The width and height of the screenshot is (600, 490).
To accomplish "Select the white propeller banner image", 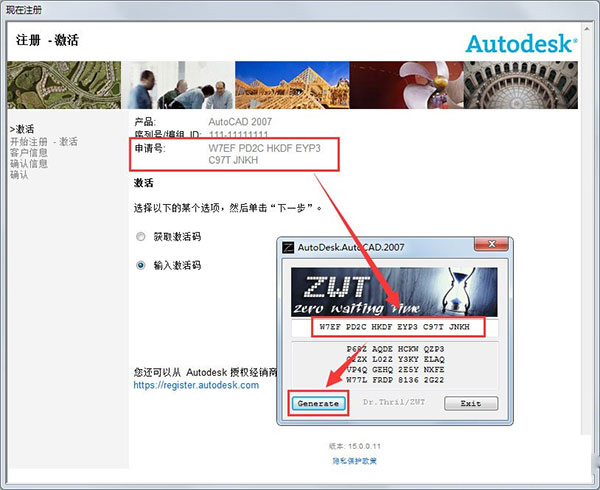I will (406, 85).
